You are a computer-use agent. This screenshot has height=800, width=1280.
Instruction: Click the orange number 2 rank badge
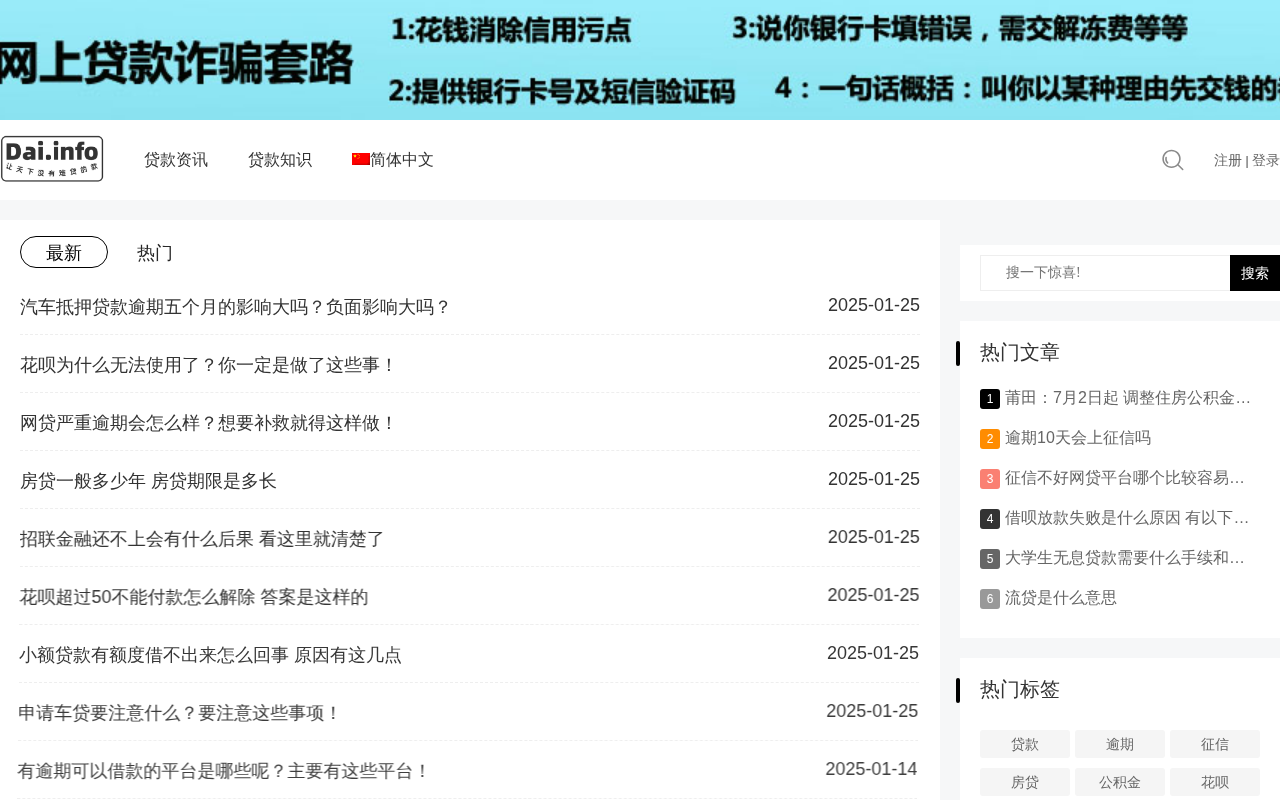pos(989,439)
